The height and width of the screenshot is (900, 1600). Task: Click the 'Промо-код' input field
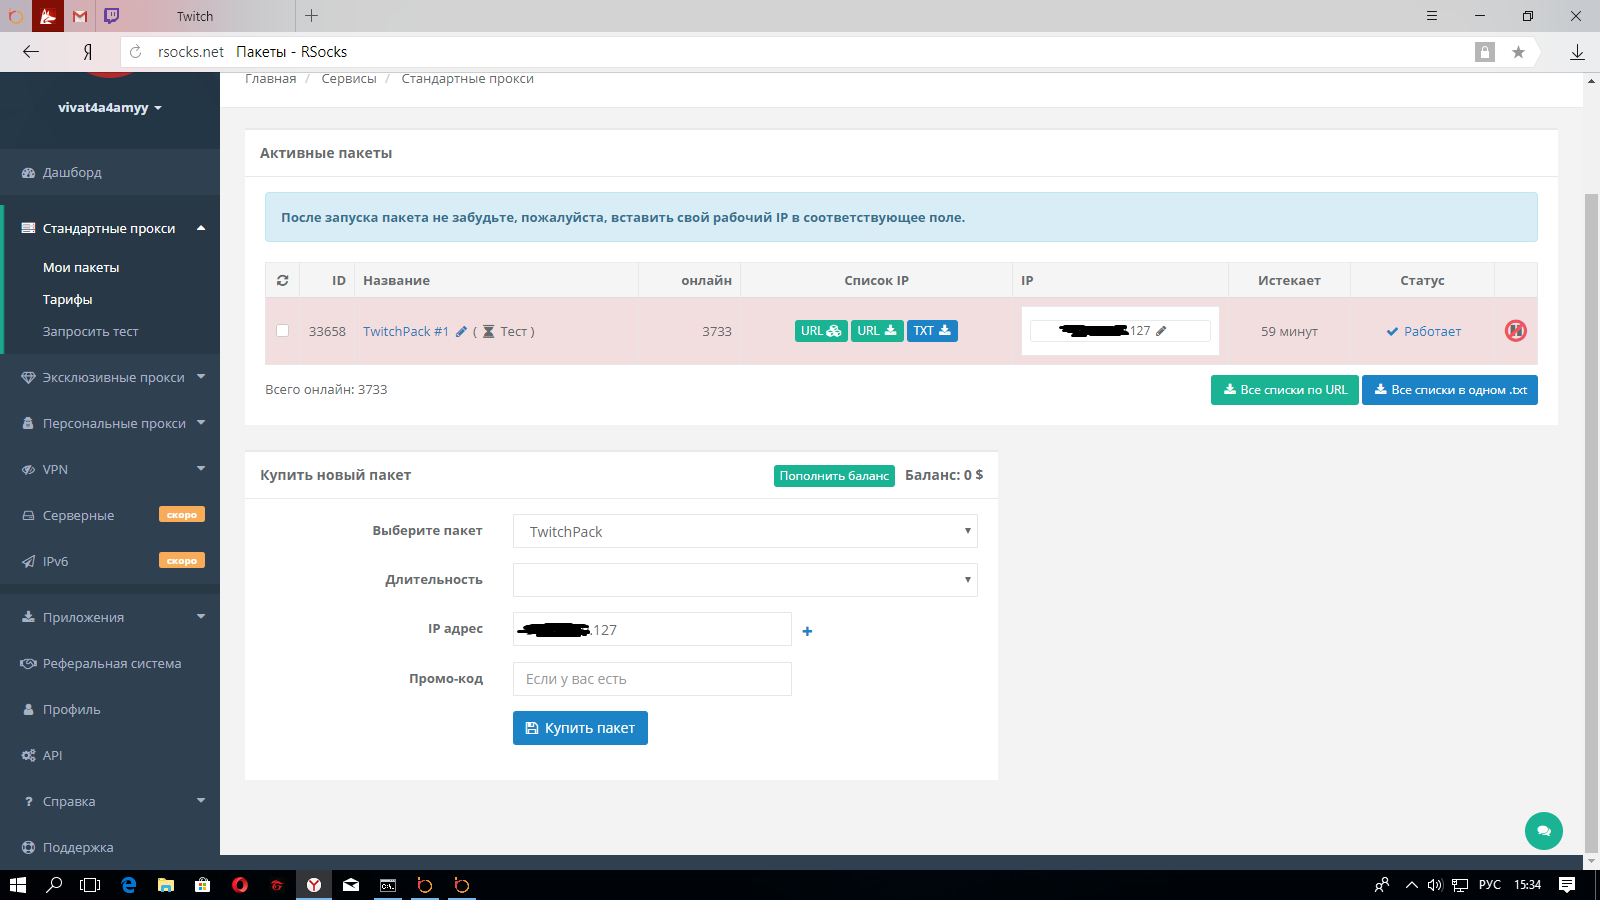coord(652,679)
